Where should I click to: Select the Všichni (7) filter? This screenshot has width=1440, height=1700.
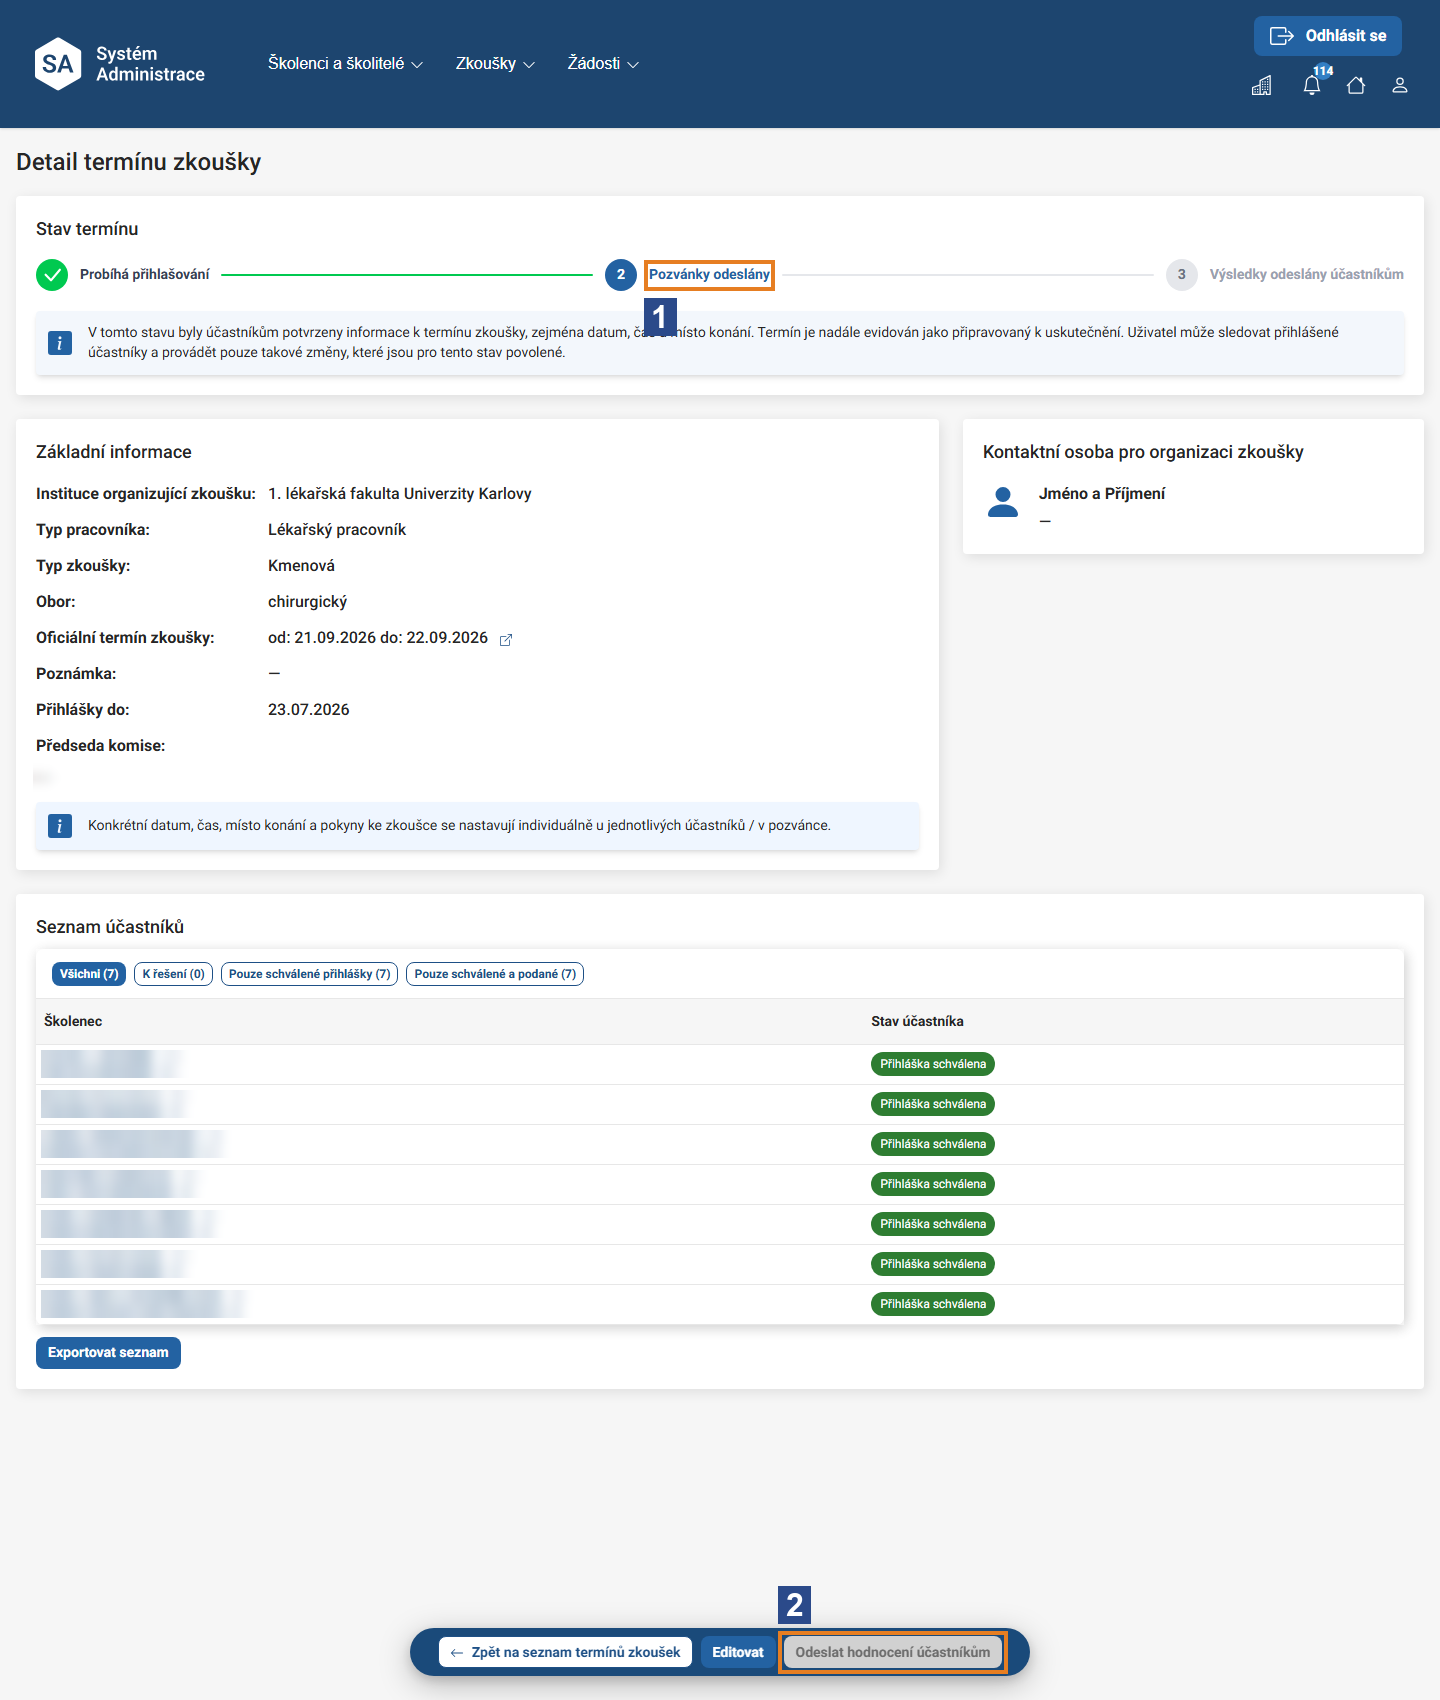tap(89, 974)
